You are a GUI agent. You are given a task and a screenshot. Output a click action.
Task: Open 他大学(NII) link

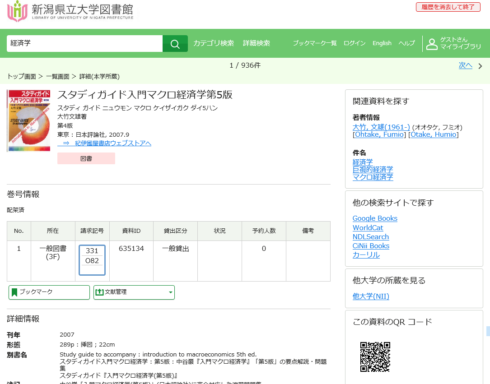pos(371,296)
